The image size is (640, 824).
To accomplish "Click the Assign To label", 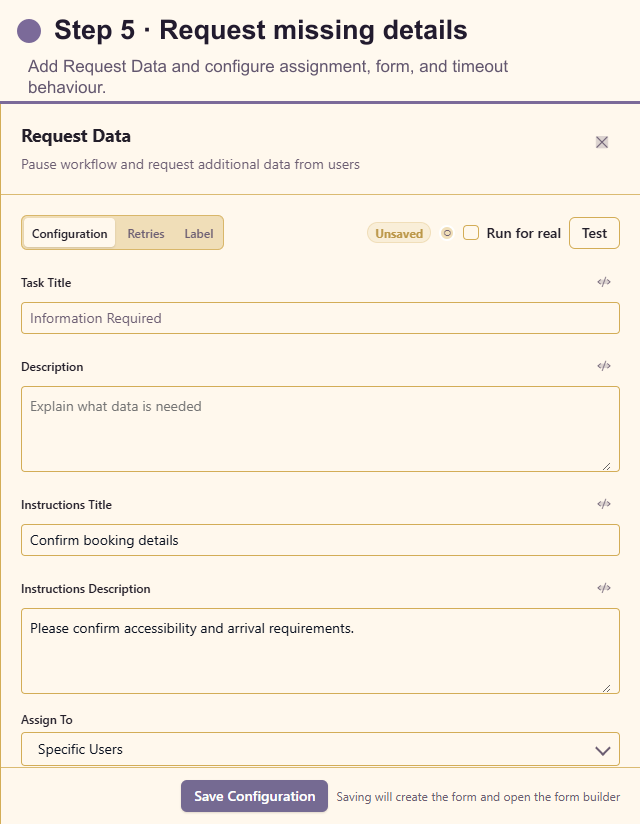I will [x=47, y=720].
